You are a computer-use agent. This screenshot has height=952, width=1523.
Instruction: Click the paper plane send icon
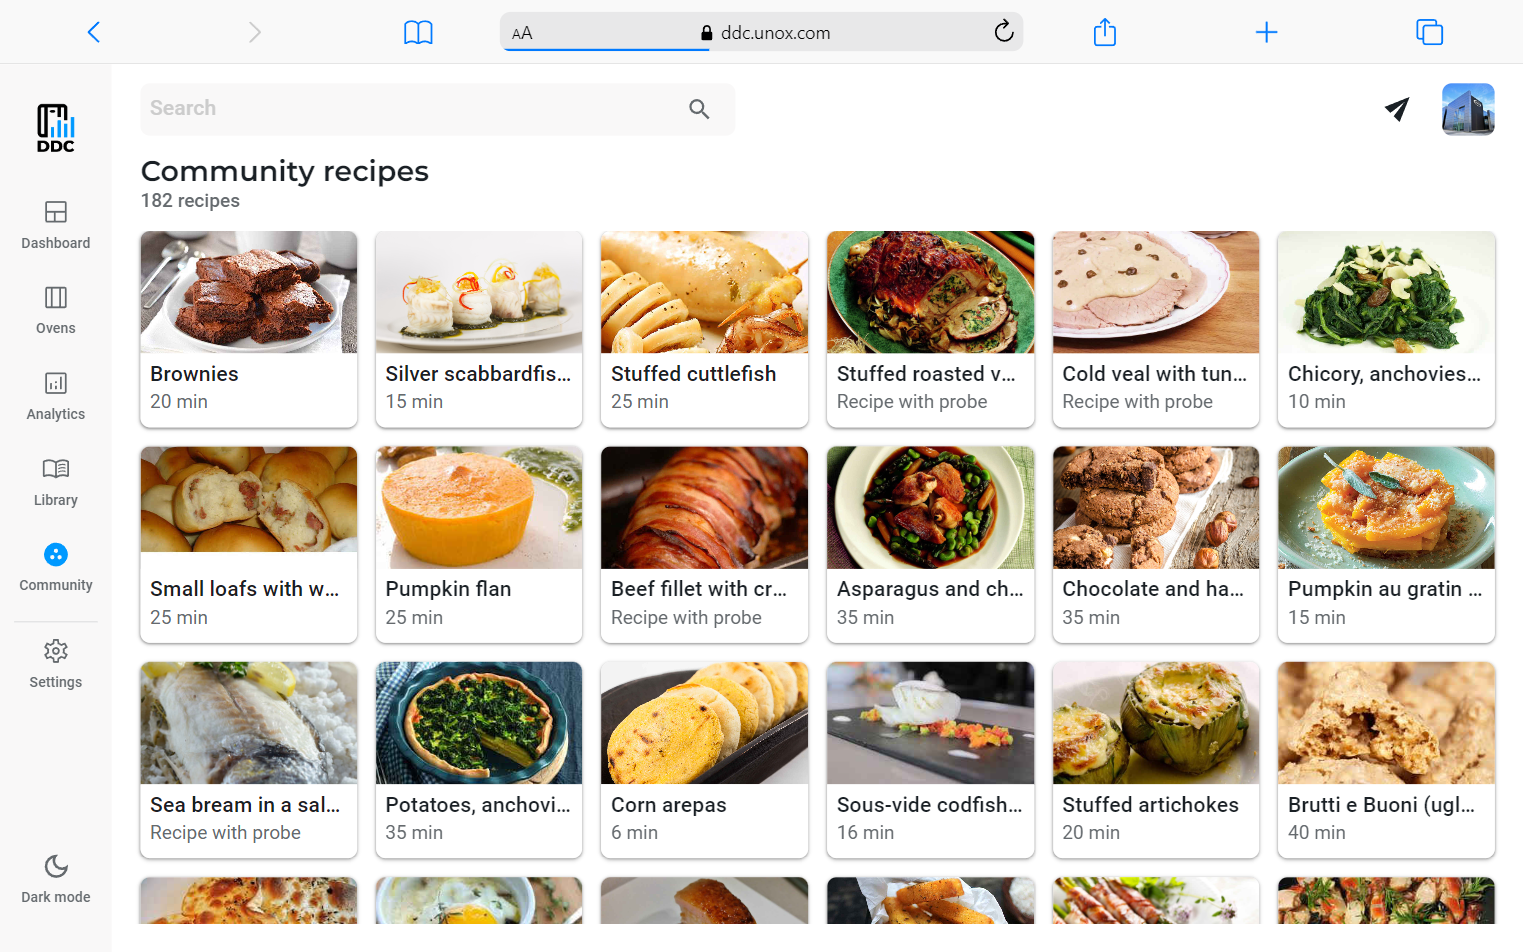click(1396, 110)
